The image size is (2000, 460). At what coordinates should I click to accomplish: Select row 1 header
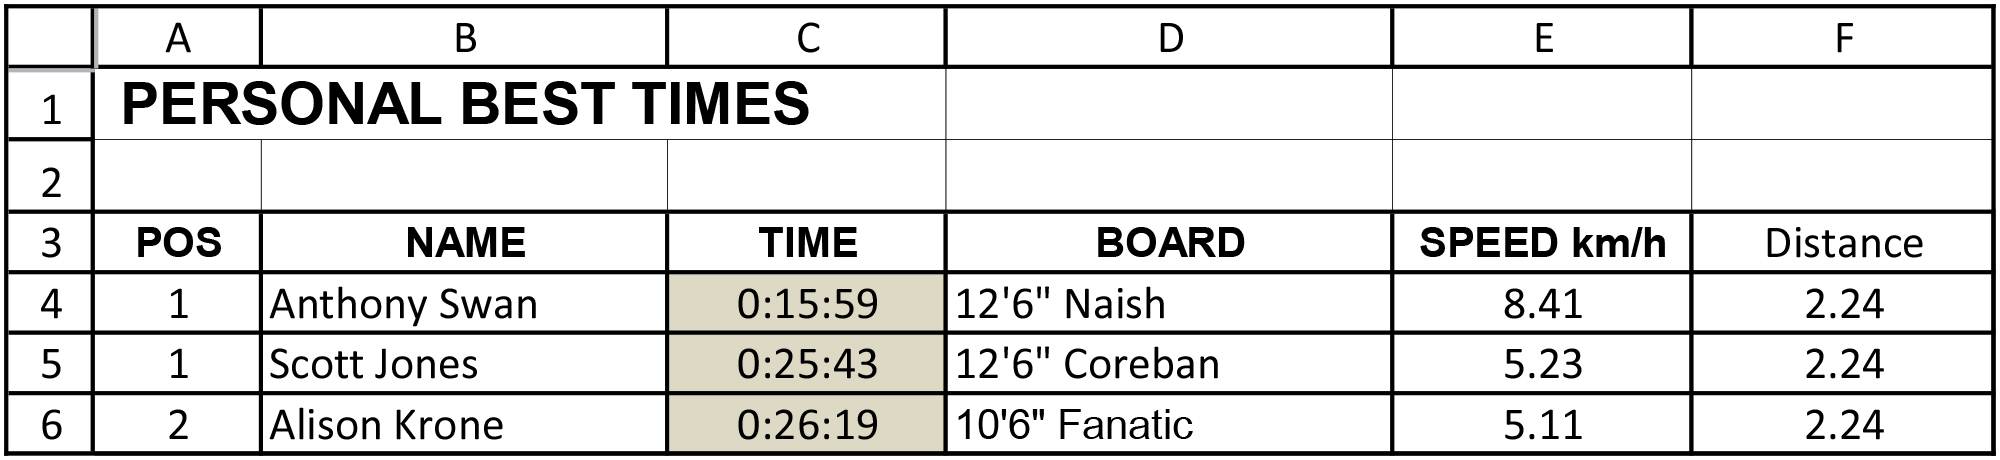point(50,104)
